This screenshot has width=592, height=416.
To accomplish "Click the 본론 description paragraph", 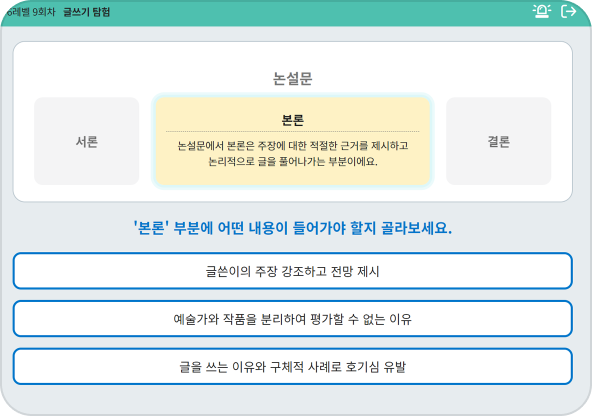I will click(293, 154).
